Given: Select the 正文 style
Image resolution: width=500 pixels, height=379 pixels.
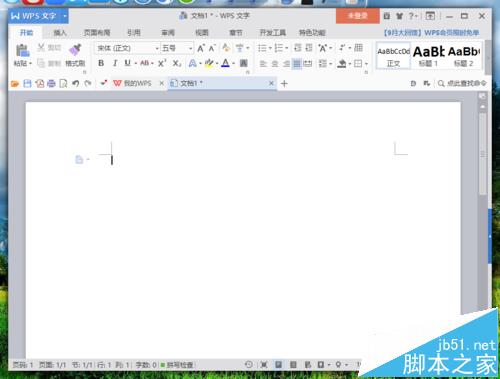Looking at the screenshot, I should pyautogui.click(x=393, y=56).
